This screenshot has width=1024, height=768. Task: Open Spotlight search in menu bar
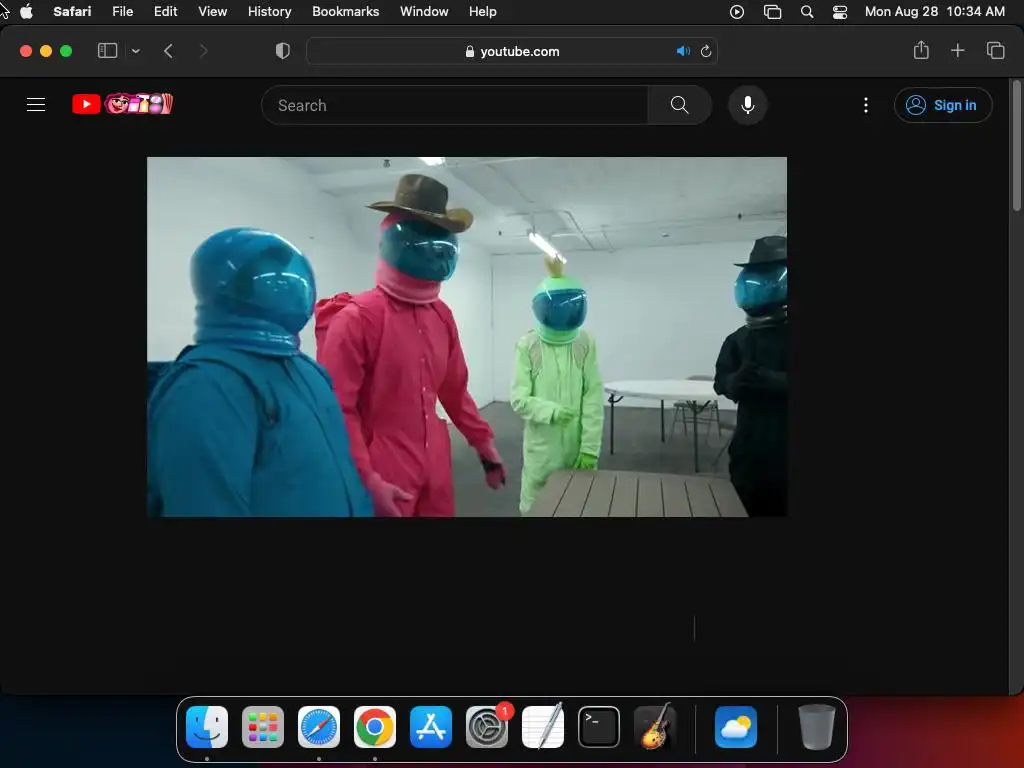click(807, 12)
